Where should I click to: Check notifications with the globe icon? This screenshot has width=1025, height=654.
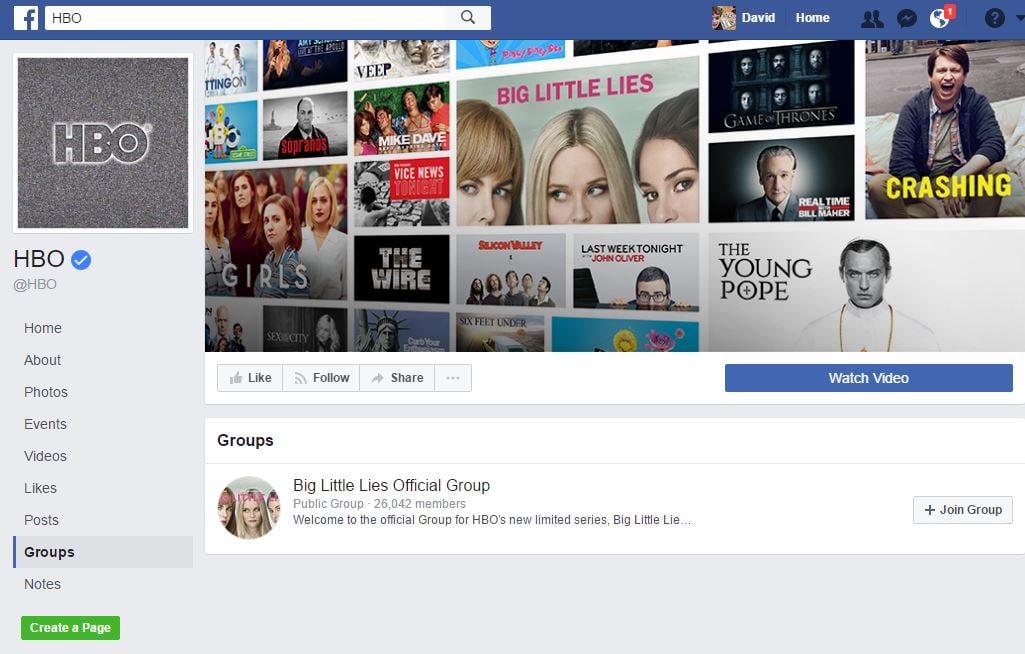938,17
